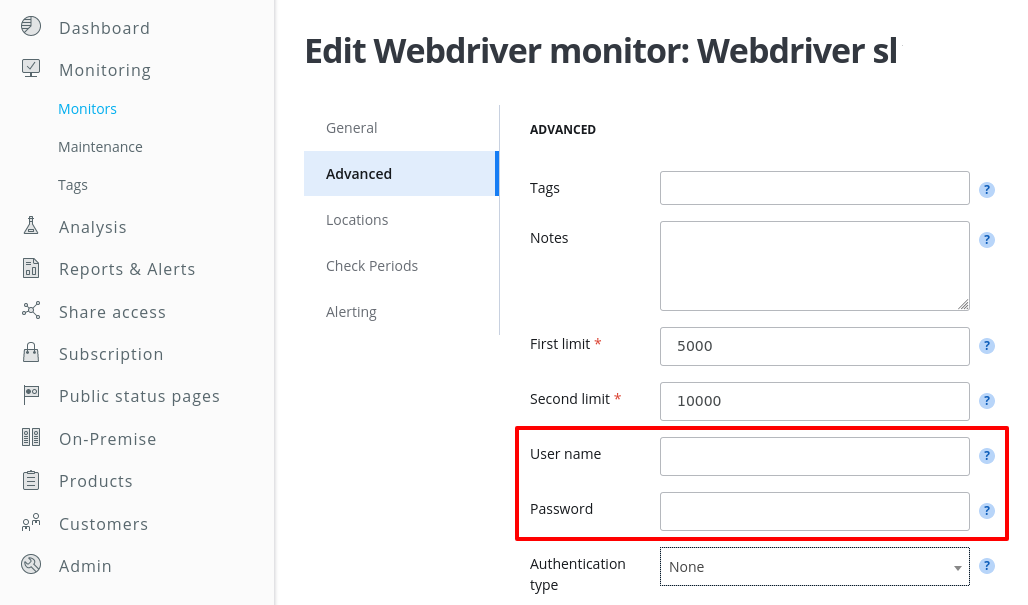Click the User name input field
The width and height of the screenshot is (1028, 605).
[814, 456]
